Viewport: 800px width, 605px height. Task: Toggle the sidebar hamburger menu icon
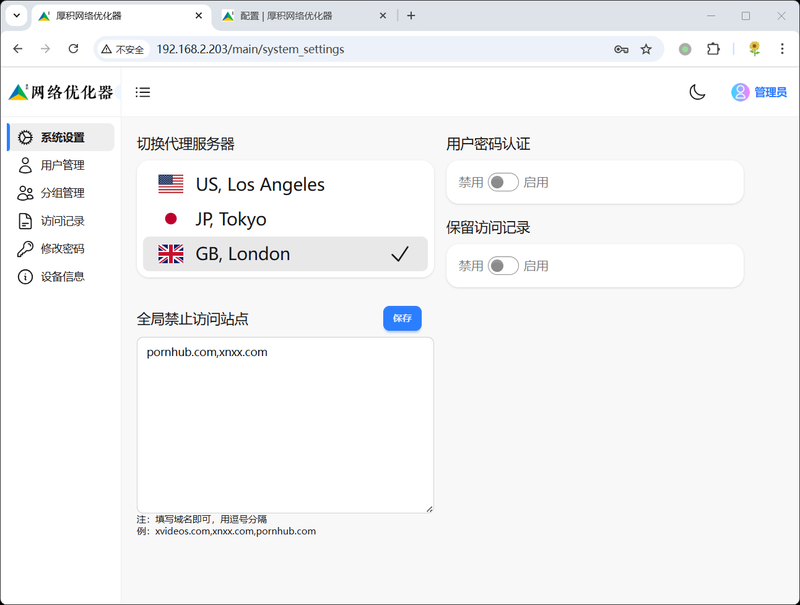coord(143,92)
